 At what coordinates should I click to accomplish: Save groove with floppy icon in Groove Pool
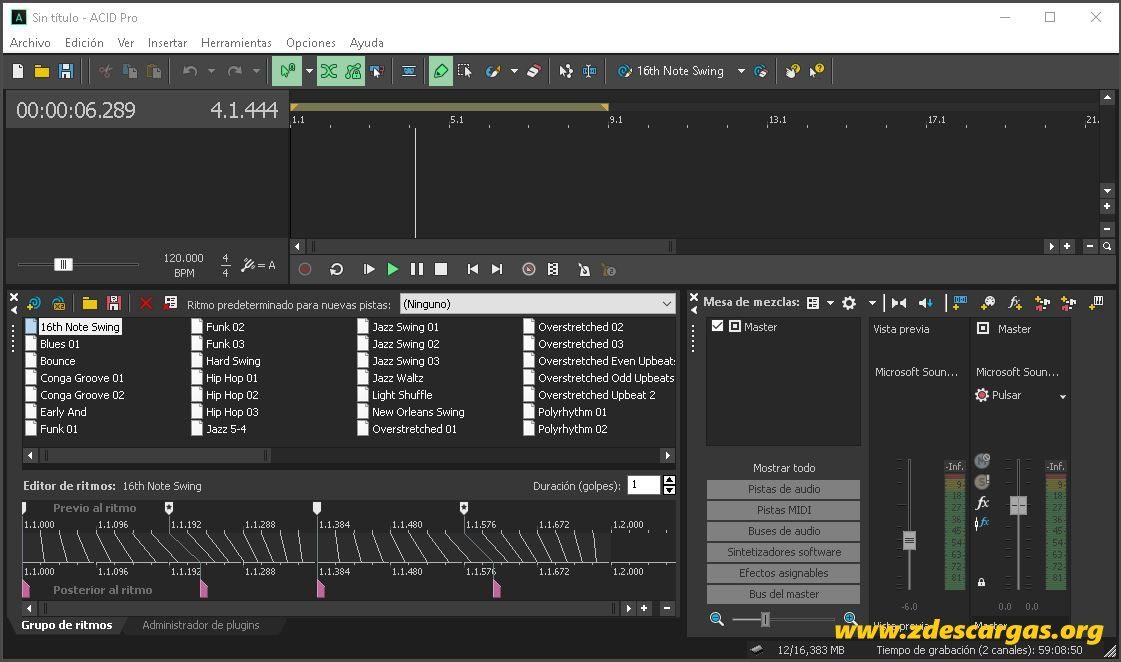114,304
